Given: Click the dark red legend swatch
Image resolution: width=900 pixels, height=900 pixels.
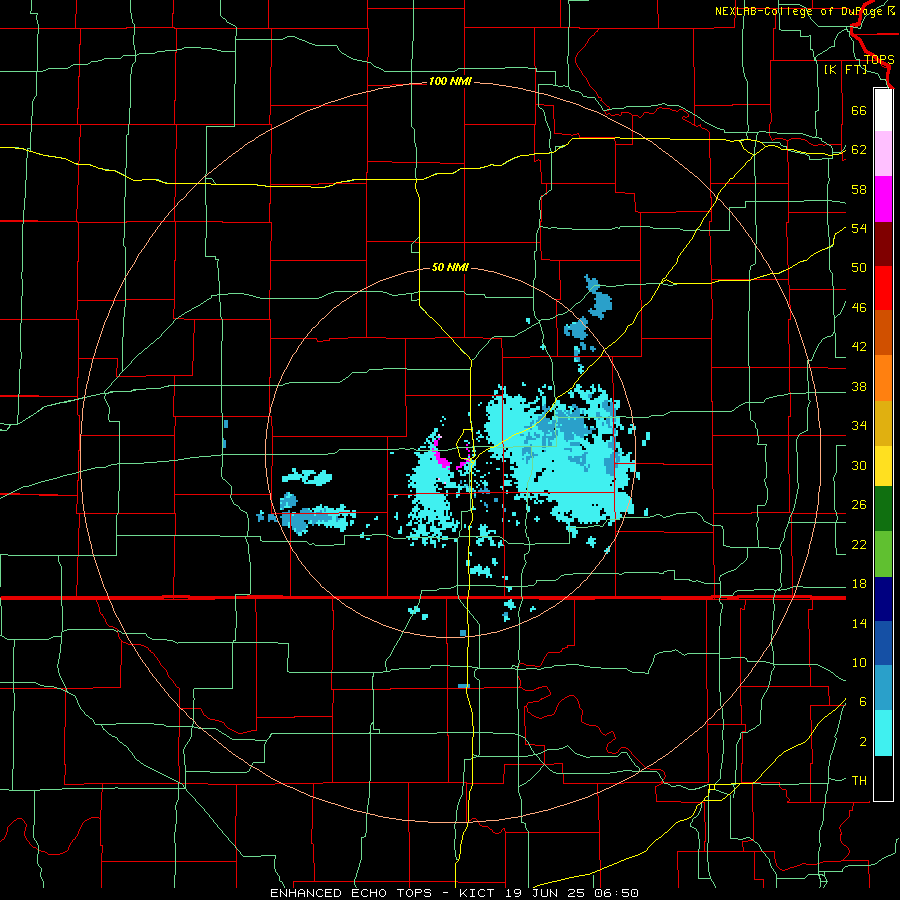Looking at the screenshot, I should pyautogui.click(x=883, y=243).
